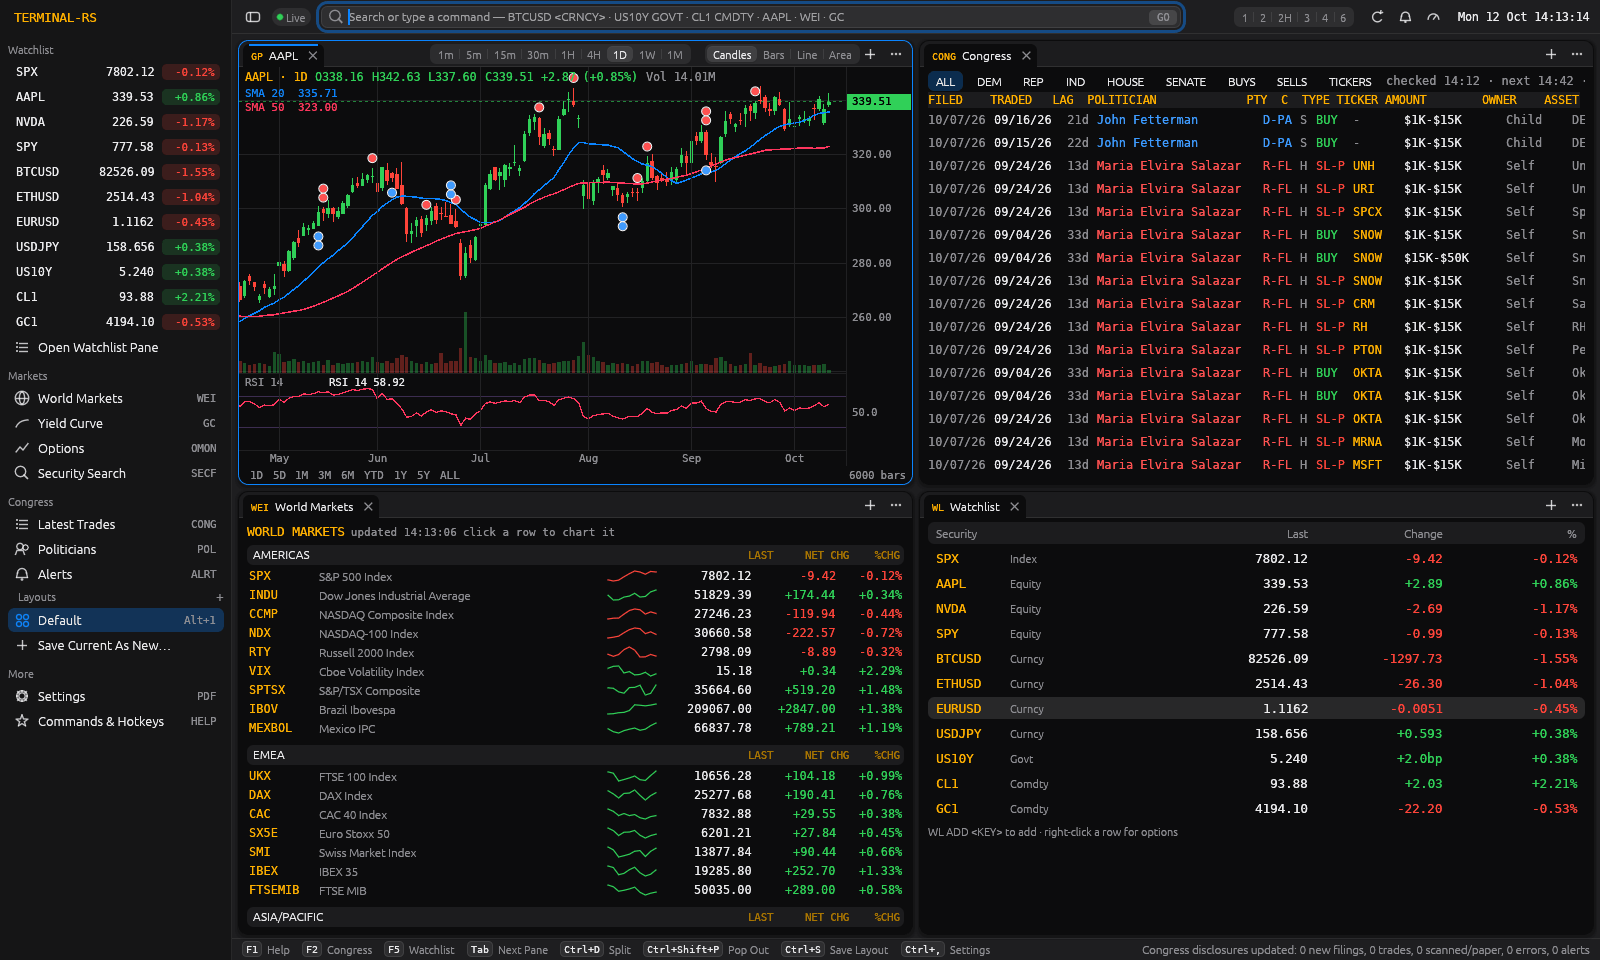Toggle the sidebar panel icon
The height and width of the screenshot is (960, 1600).
coord(253,17)
